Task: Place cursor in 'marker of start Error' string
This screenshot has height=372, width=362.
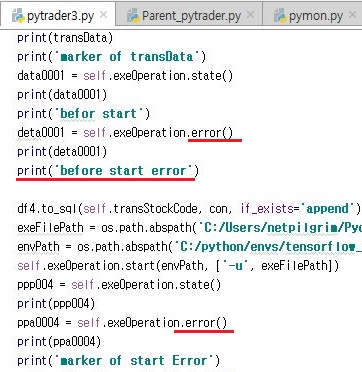Action: tap(133, 361)
